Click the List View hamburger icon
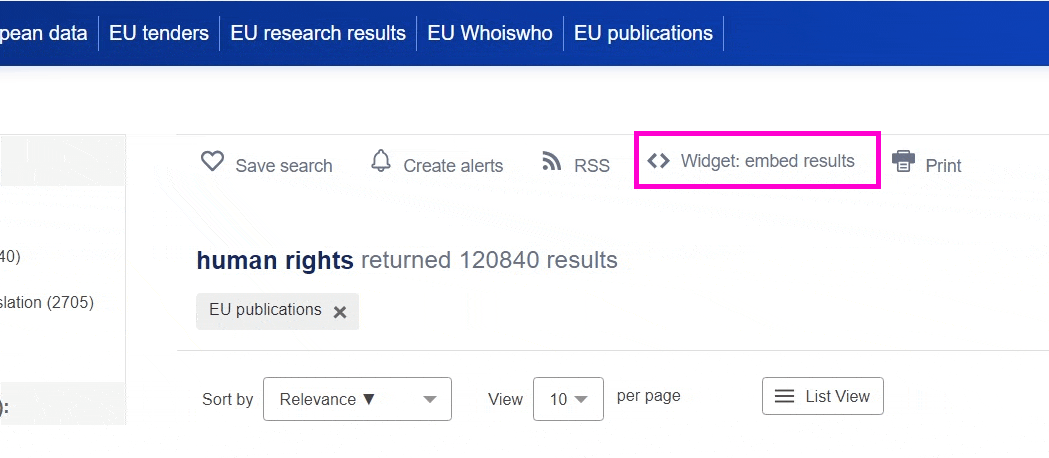This screenshot has height=458, width=1049. coord(785,396)
